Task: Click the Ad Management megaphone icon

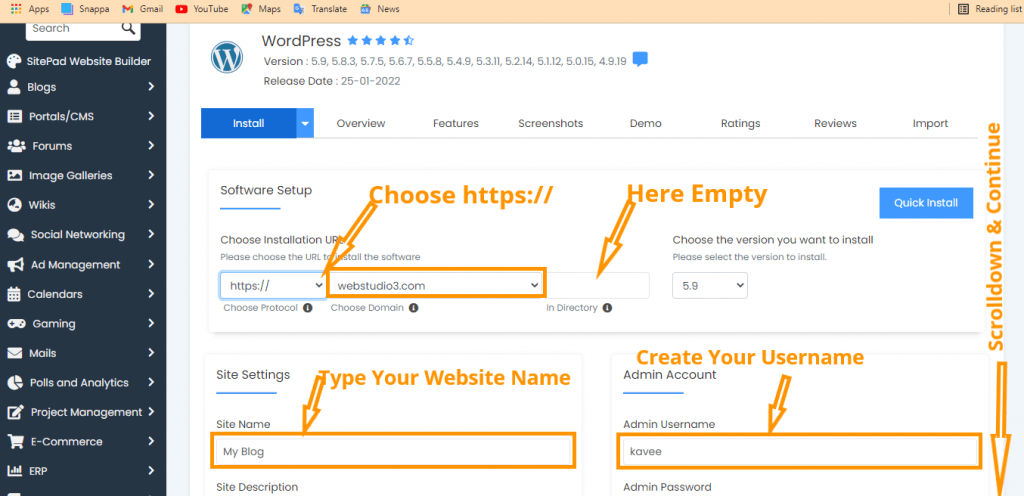Action: pyautogui.click(x=15, y=264)
